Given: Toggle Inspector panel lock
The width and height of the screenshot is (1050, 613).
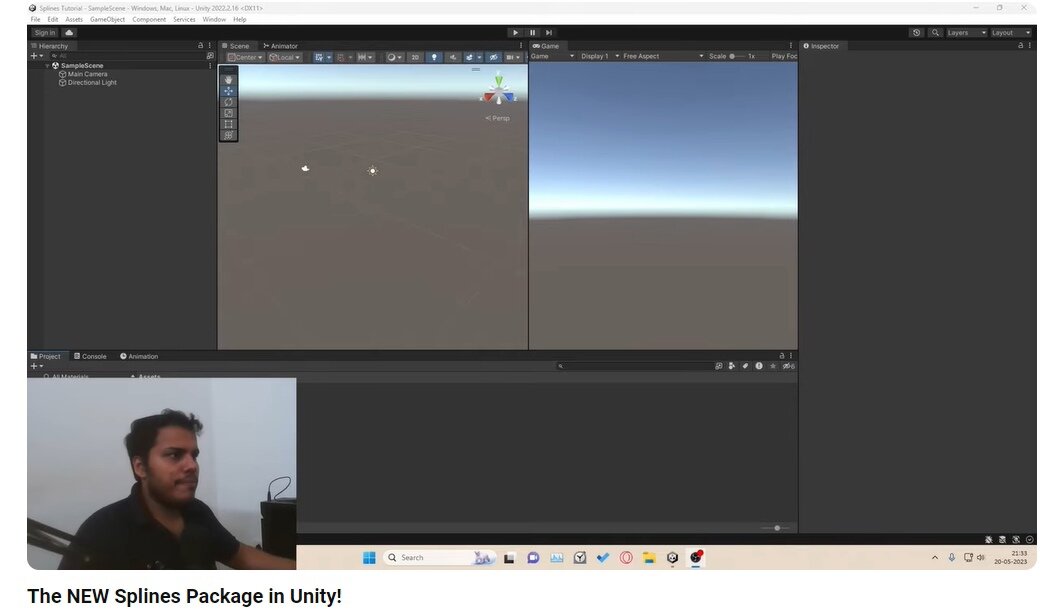Looking at the screenshot, I should pos(1021,46).
